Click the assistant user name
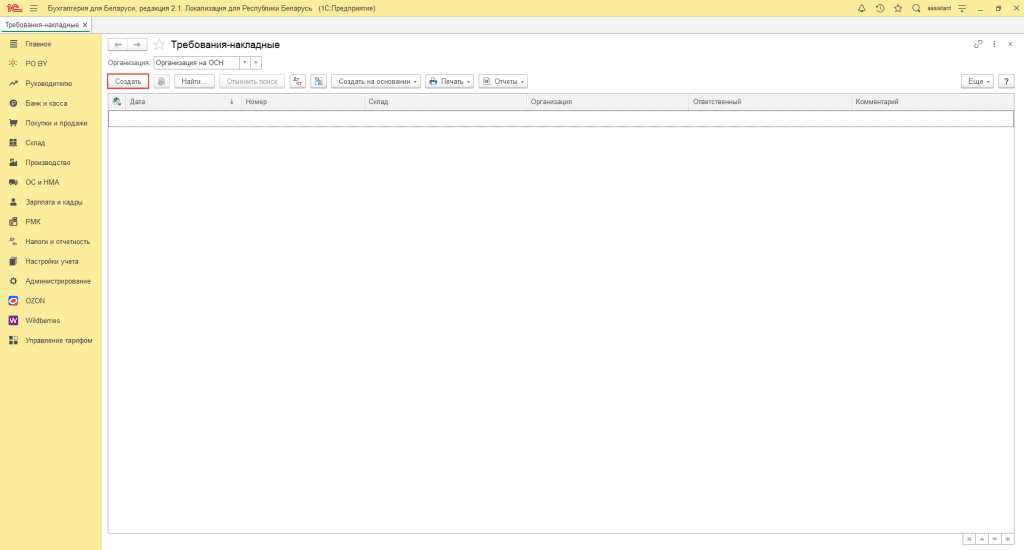Image resolution: width=1024 pixels, height=550 pixels. (939, 8)
